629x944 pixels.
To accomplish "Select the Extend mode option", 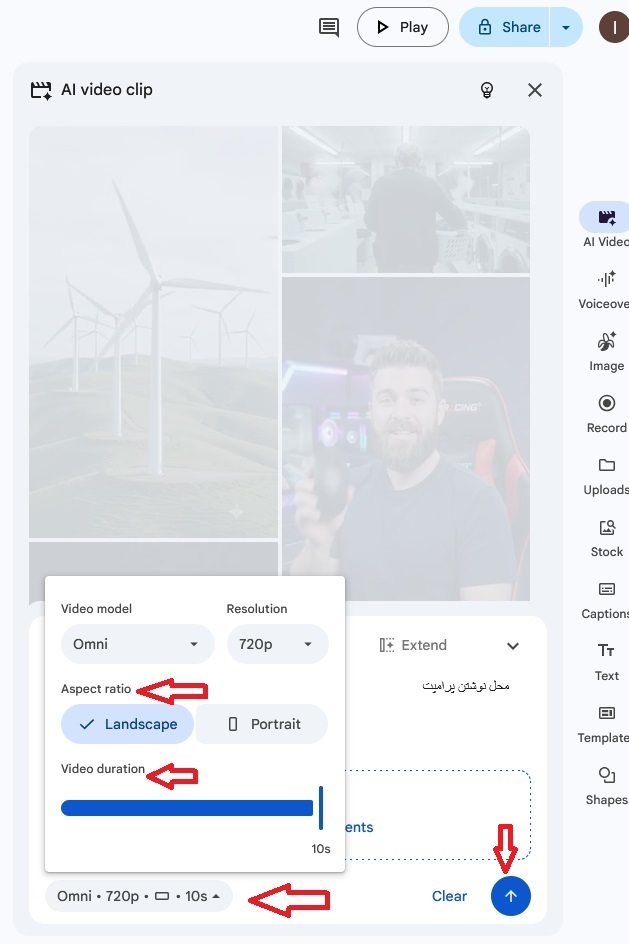I will 414,645.
